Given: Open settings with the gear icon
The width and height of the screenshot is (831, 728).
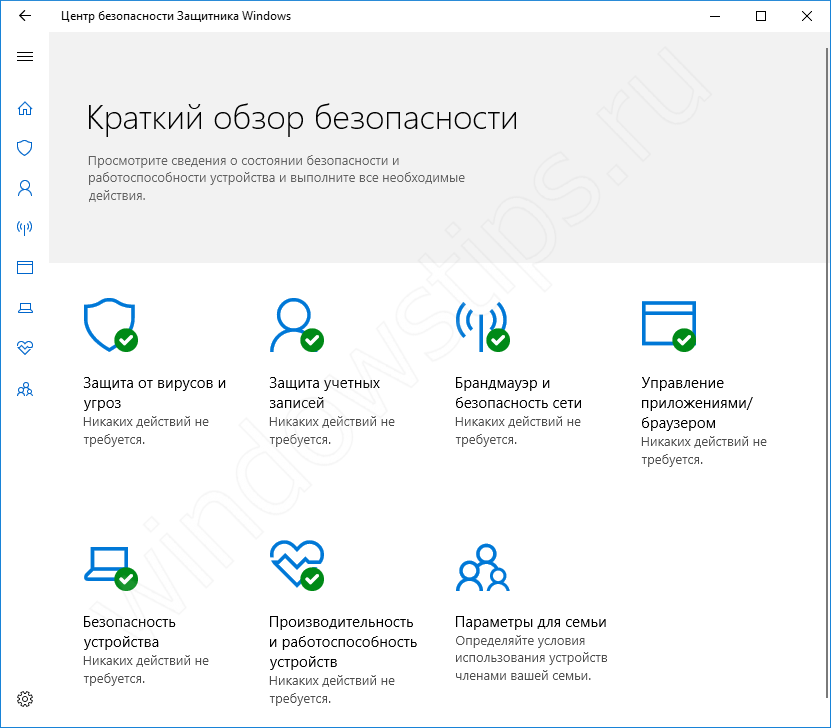Looking at the screenshot, I should [25, 698].
